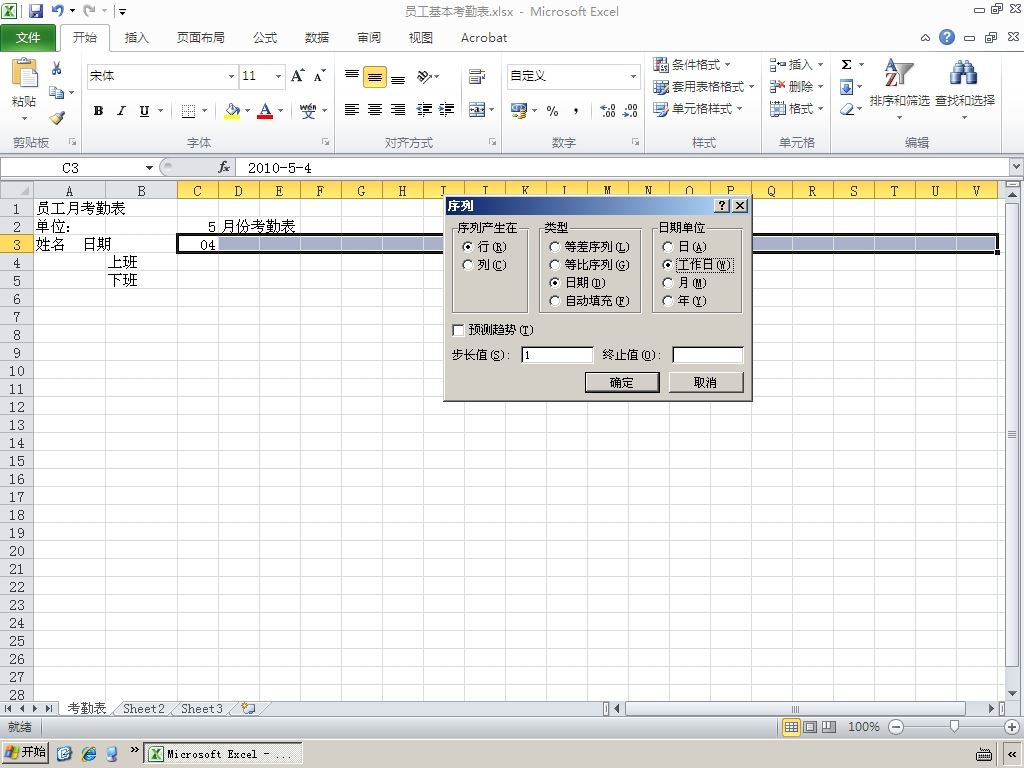Screen dimensions: 1024x768
Task: Click the insert function fx icon
Action: pyautogui.click(x=224, y=168)
